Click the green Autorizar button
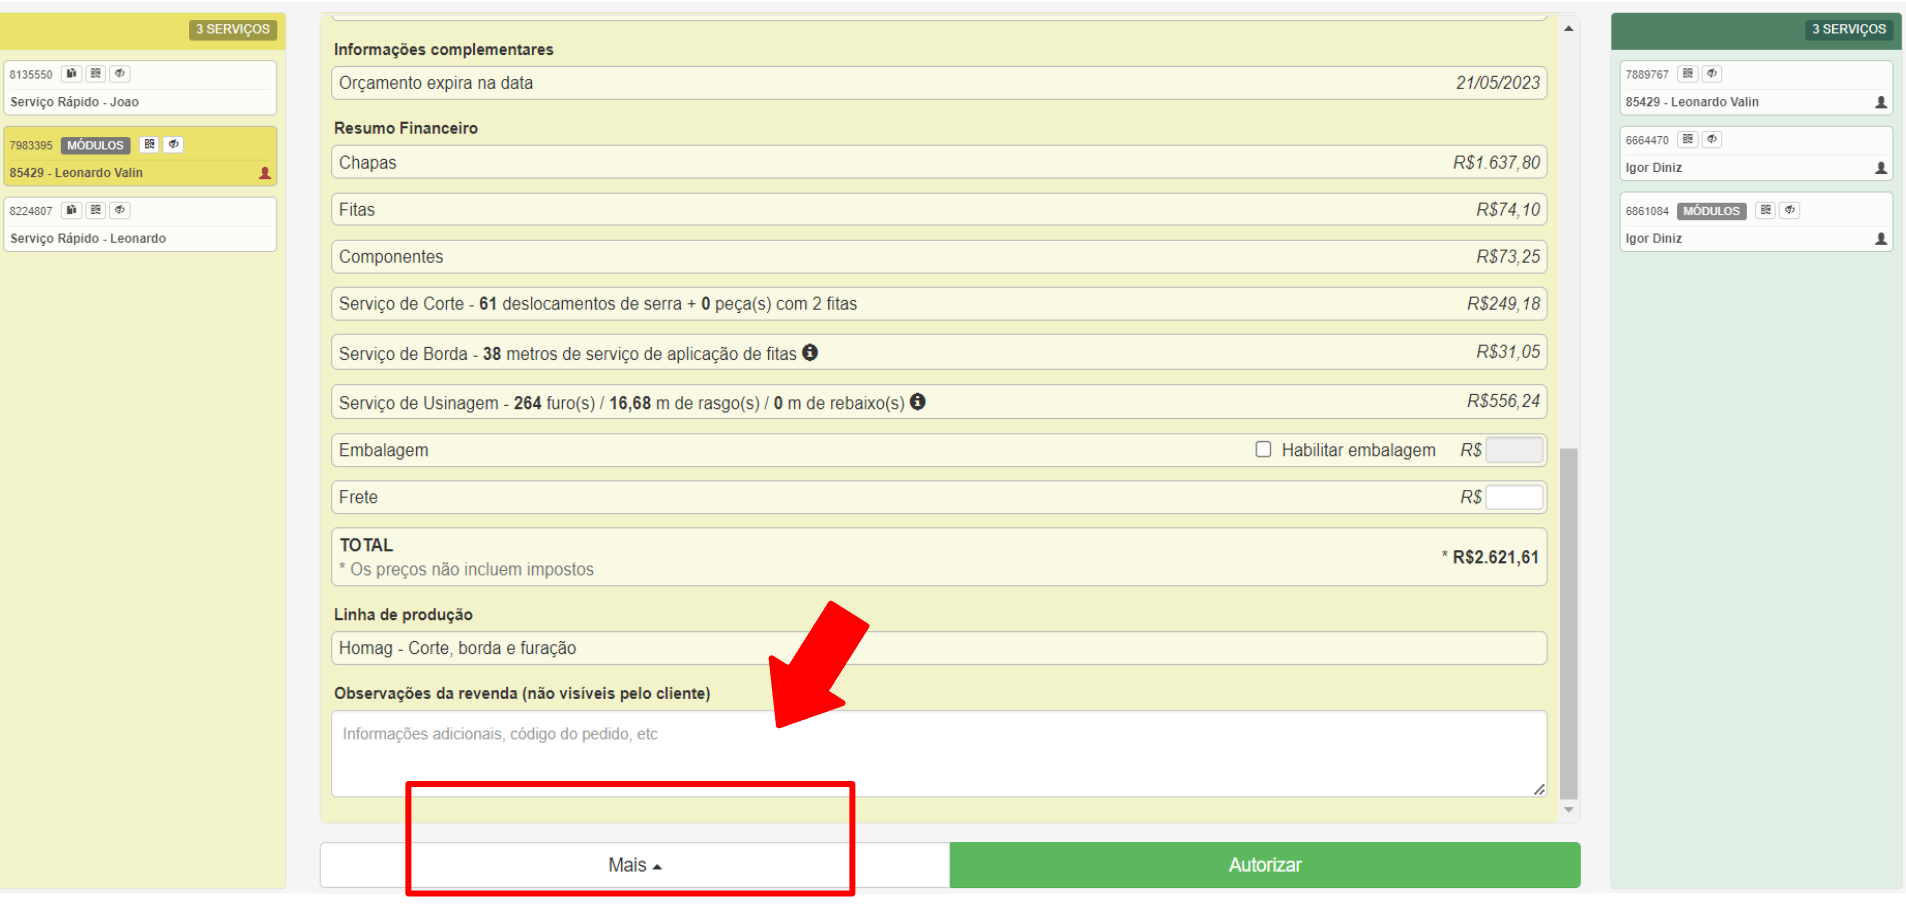Image resolution: width=1906 pixels, height=909 pixels. point(1265,865)
